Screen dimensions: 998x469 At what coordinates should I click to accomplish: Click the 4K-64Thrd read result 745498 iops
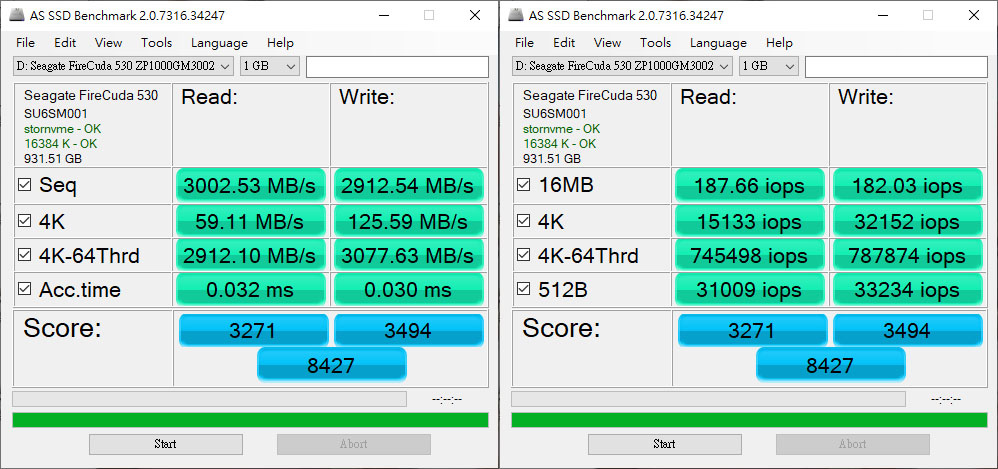click(749, 256)
